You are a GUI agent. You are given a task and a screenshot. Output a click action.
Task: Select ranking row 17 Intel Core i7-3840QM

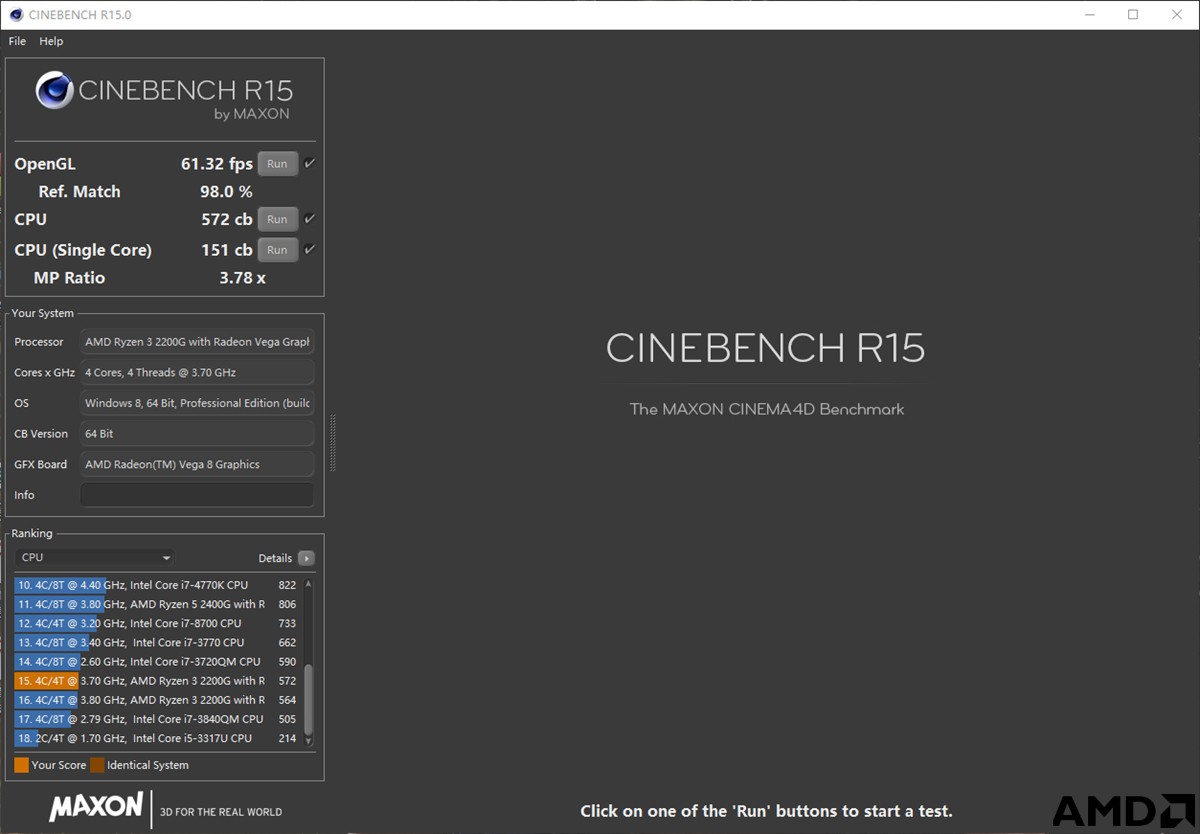157,719
